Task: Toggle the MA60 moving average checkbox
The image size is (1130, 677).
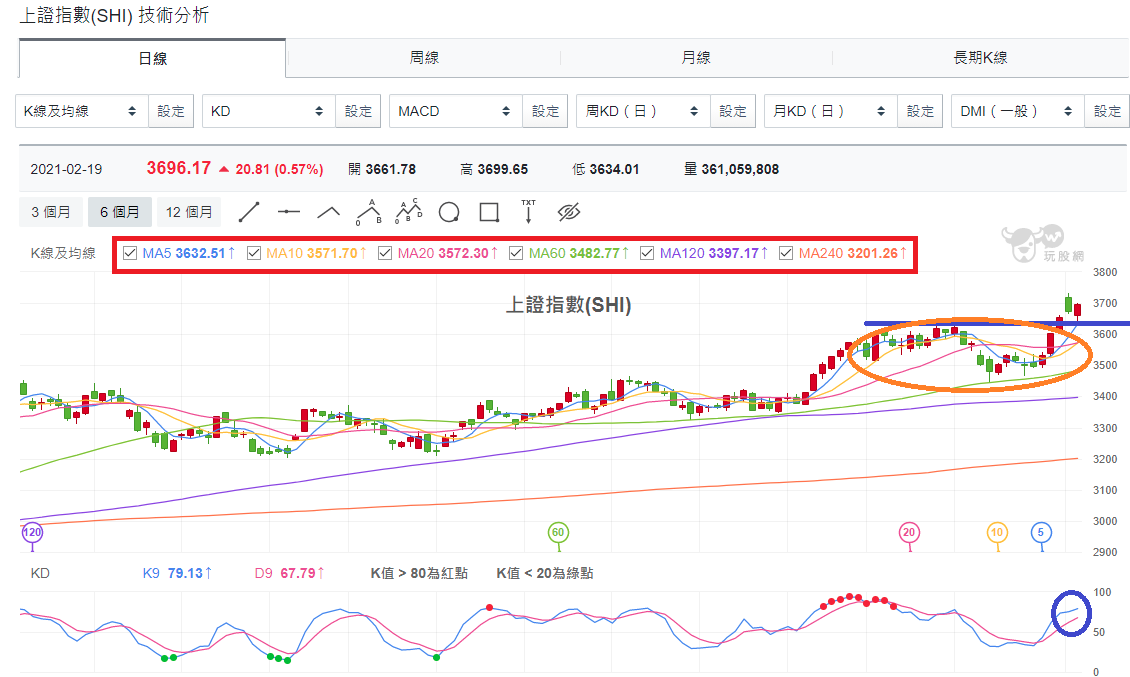Action: (x=516, y=253)
